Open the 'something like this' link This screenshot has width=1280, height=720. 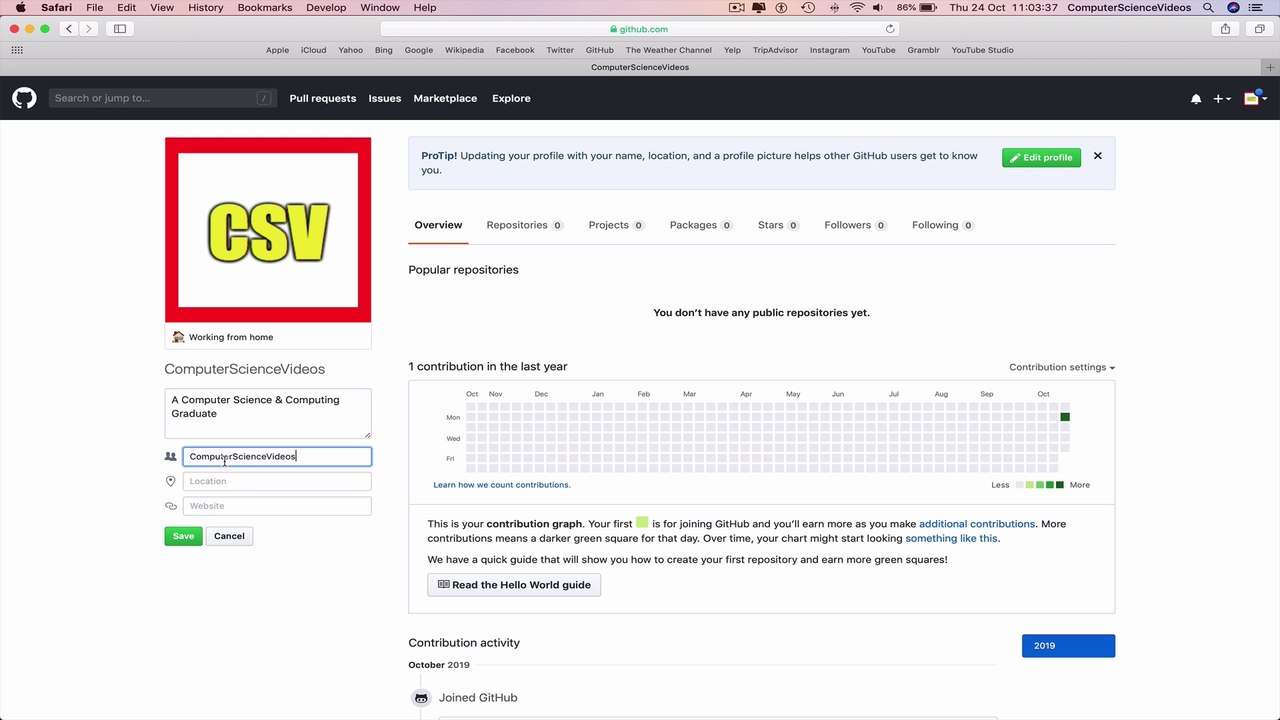pos(951,538)
